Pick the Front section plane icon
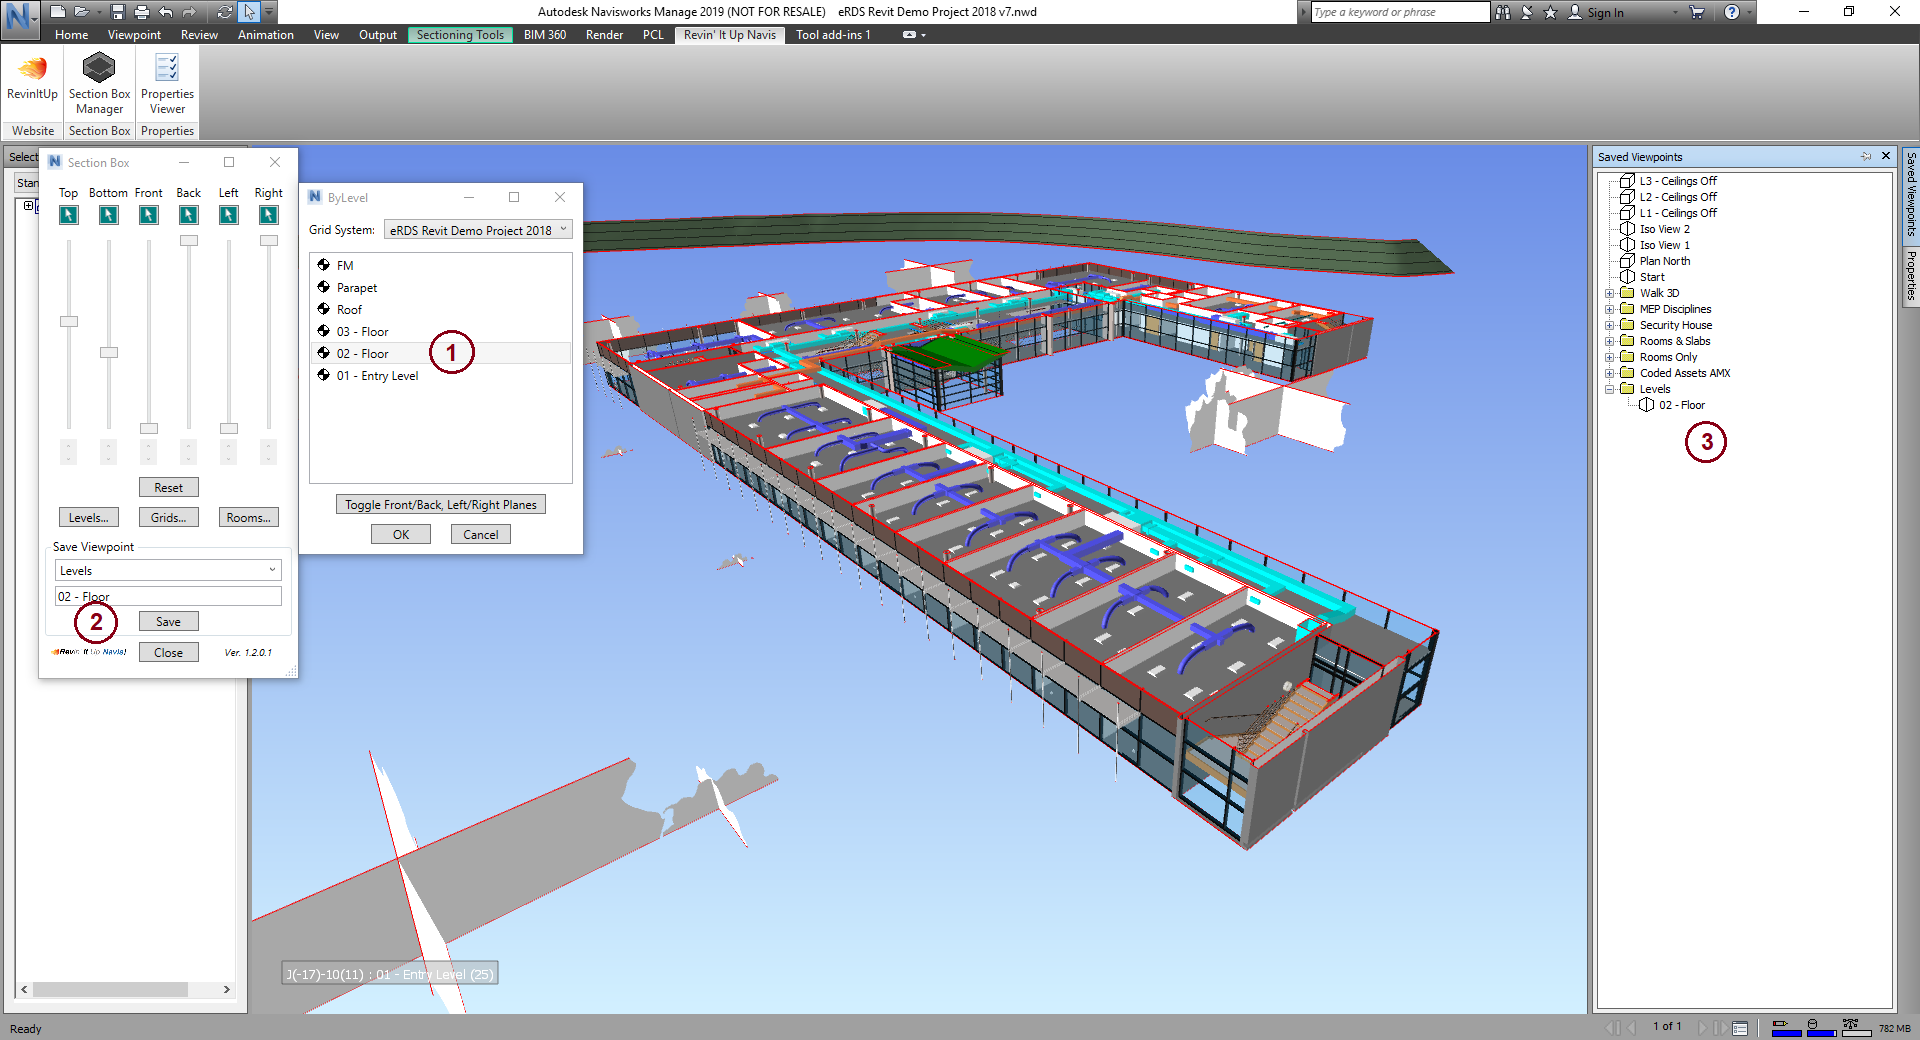Viewport: 1920px width, 1040px height. 148,215
